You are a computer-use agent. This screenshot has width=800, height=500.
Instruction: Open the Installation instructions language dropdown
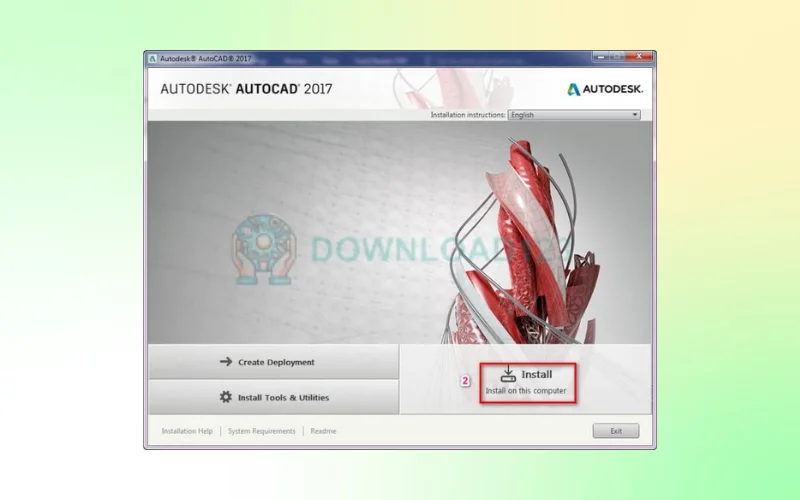point(573,115)
